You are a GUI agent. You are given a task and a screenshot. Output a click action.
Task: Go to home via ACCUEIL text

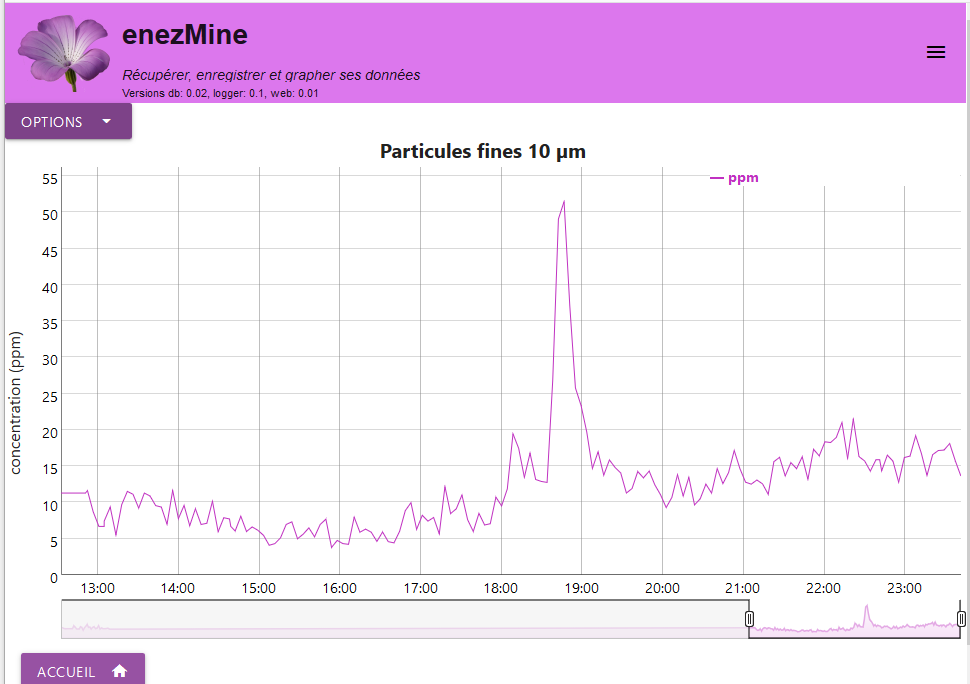pyautogui.click(x=66, y=672)
